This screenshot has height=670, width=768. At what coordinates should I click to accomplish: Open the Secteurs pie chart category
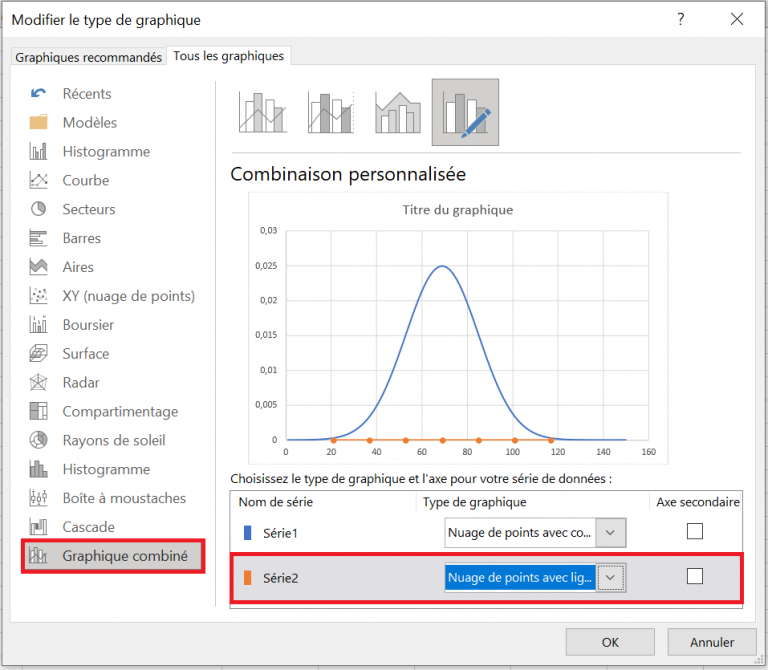click(88, 209)
